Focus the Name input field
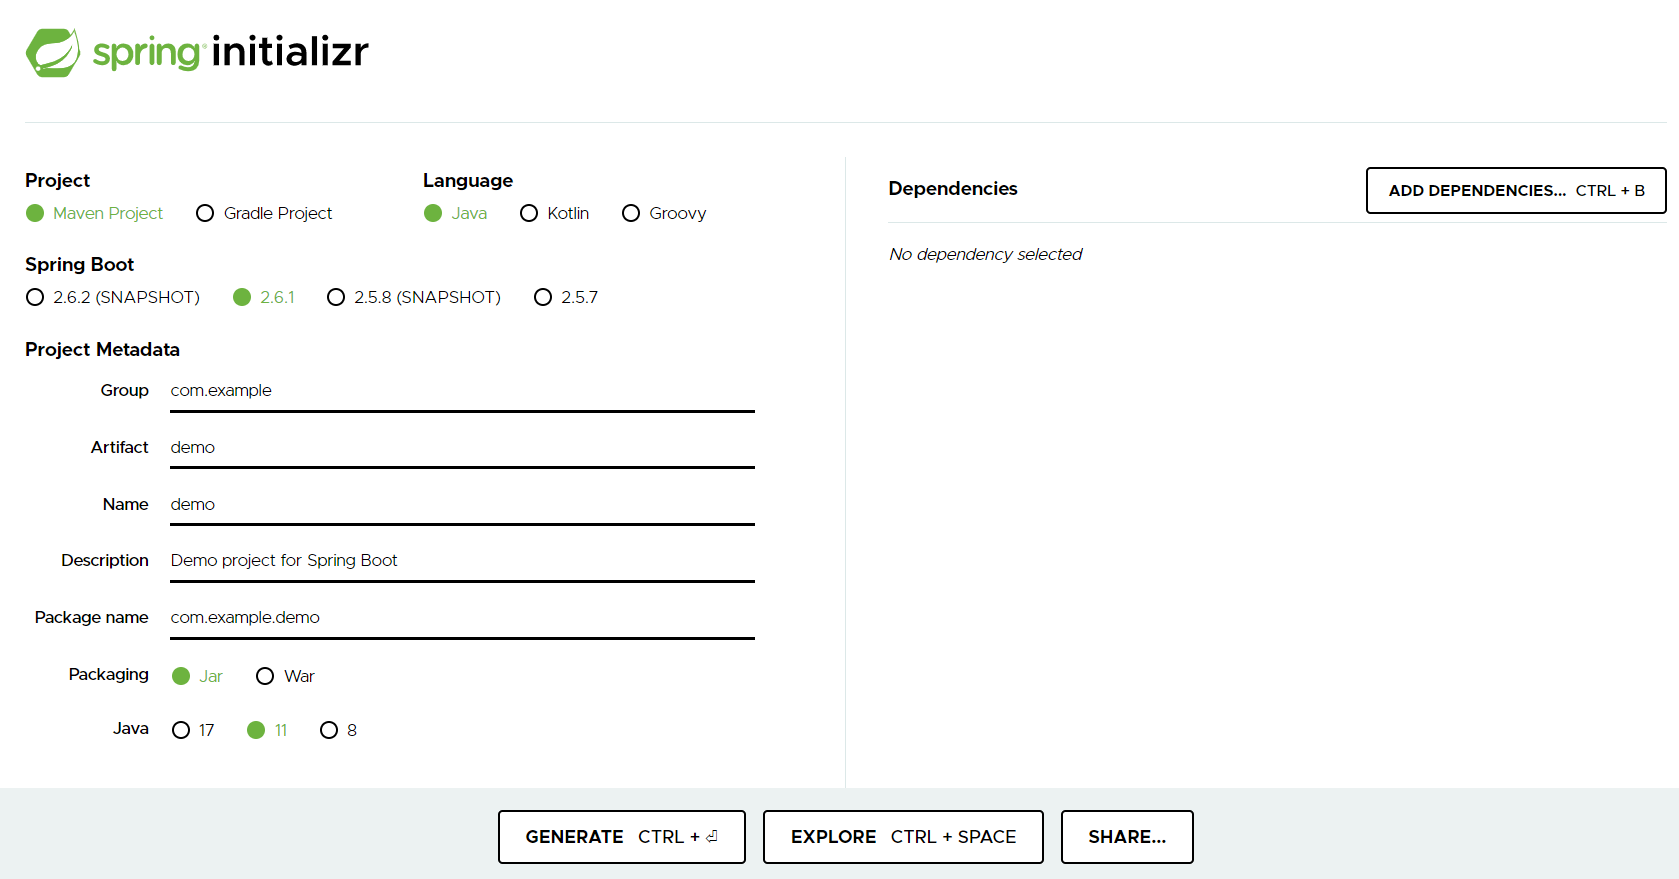 (x=462, y=505)
